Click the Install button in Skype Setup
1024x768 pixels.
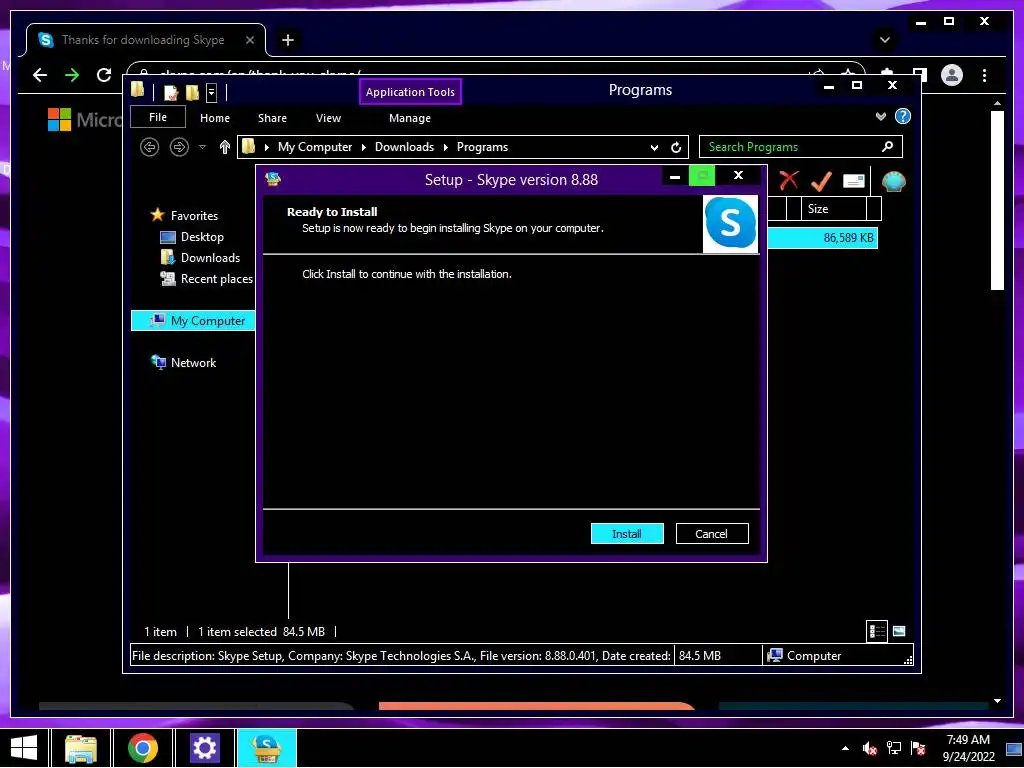627,534
